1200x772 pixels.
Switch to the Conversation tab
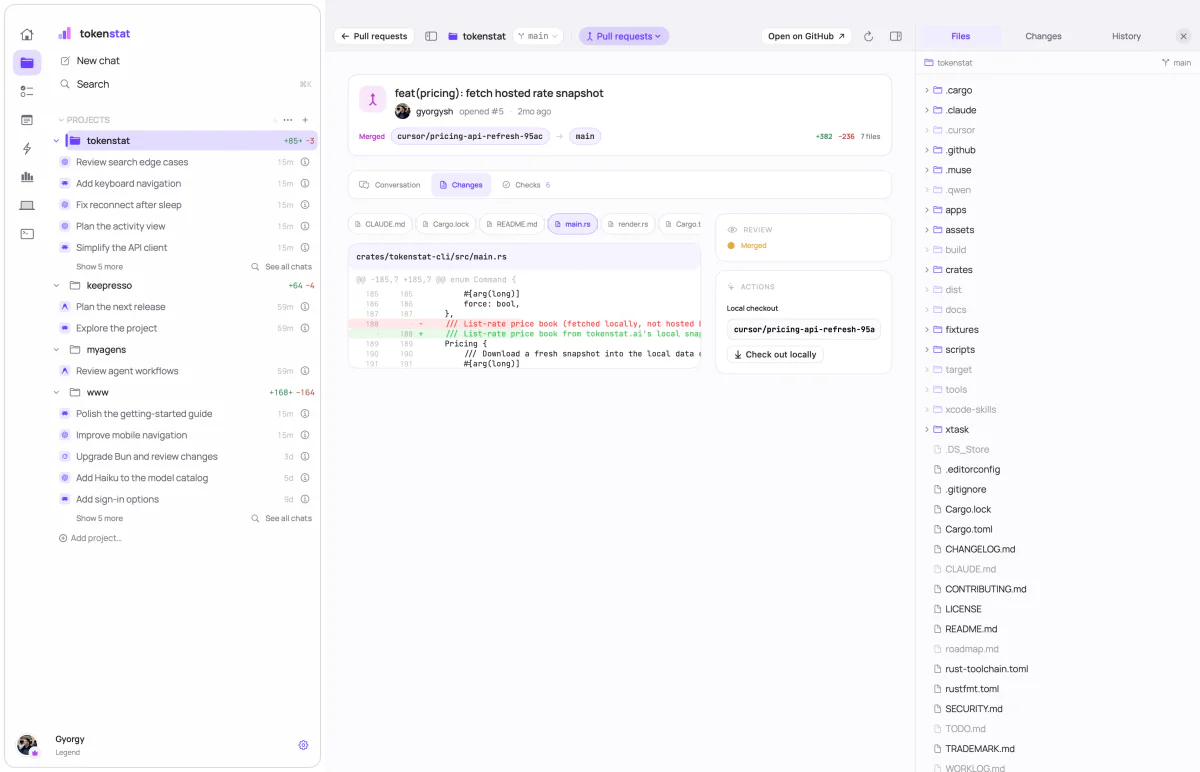pyautogui.click(x=390, y=185)
